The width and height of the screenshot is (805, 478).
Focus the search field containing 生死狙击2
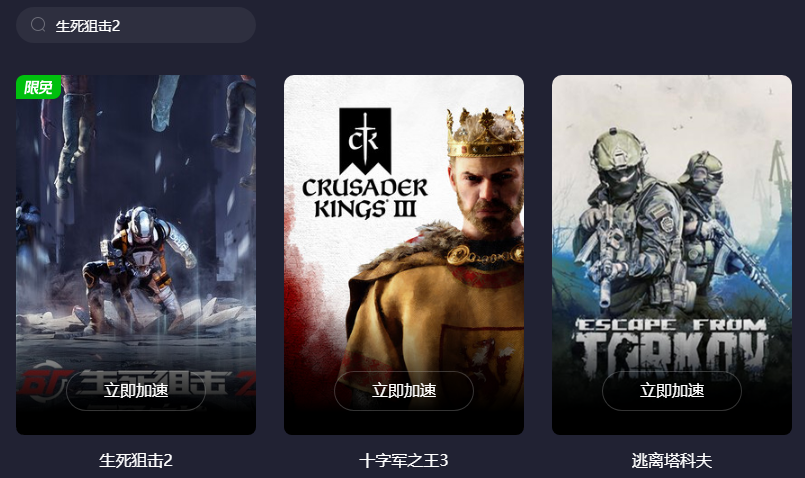(x=136, y=25)
